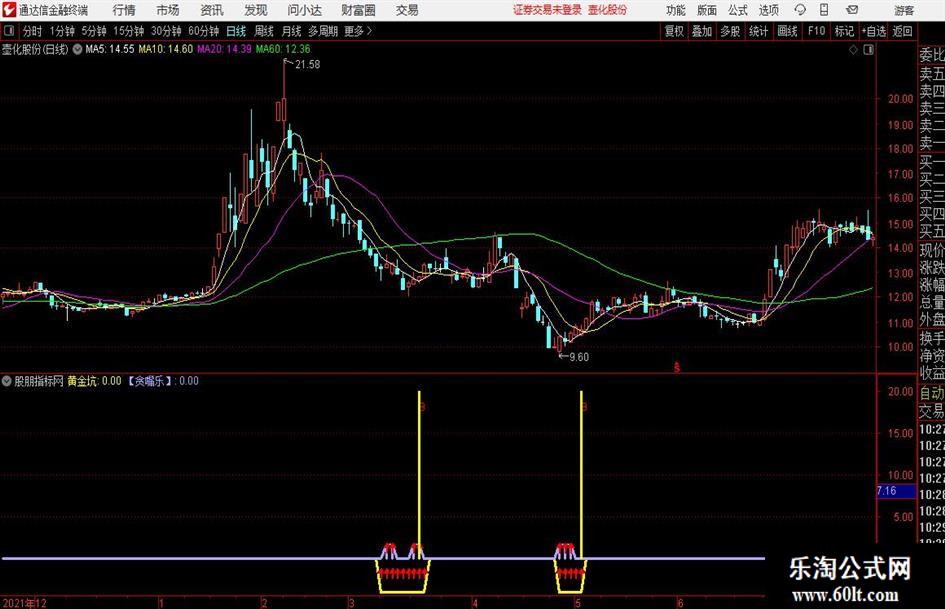Open the 问小达 menu
This screenshot has width=945, height=609.
point(304,10)
